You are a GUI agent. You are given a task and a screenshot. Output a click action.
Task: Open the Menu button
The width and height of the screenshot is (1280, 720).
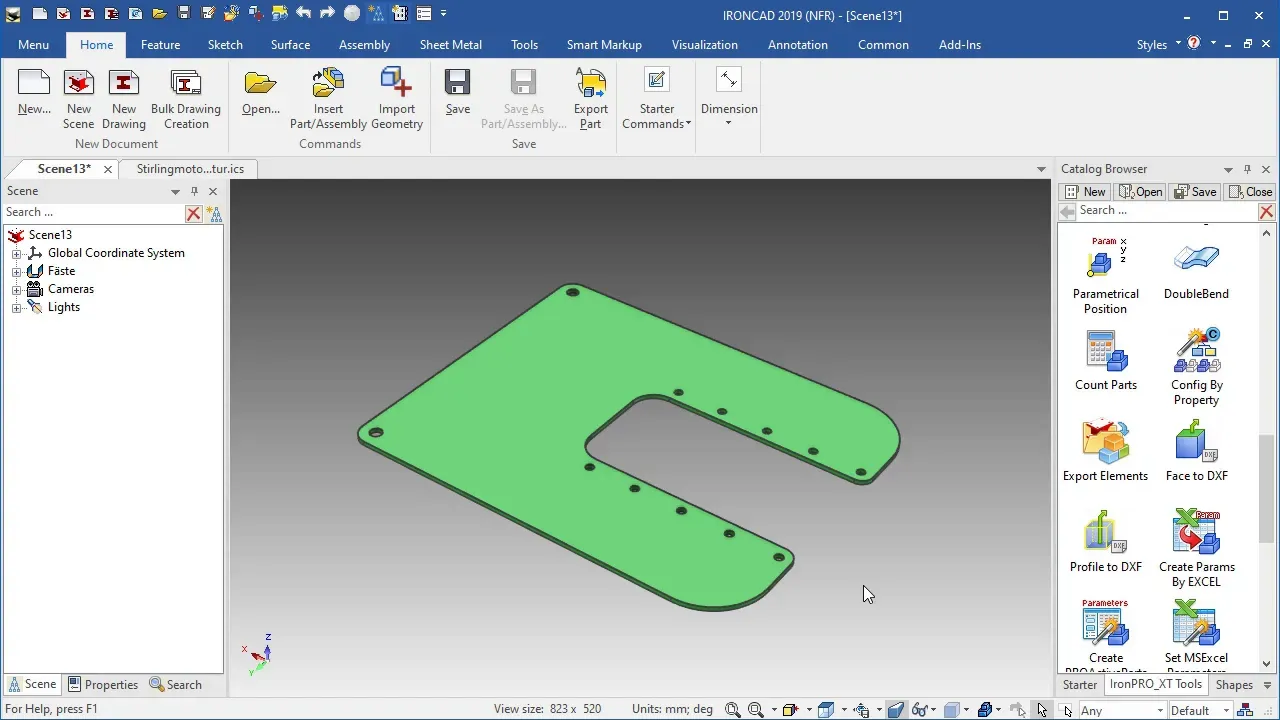coord(33,45)
